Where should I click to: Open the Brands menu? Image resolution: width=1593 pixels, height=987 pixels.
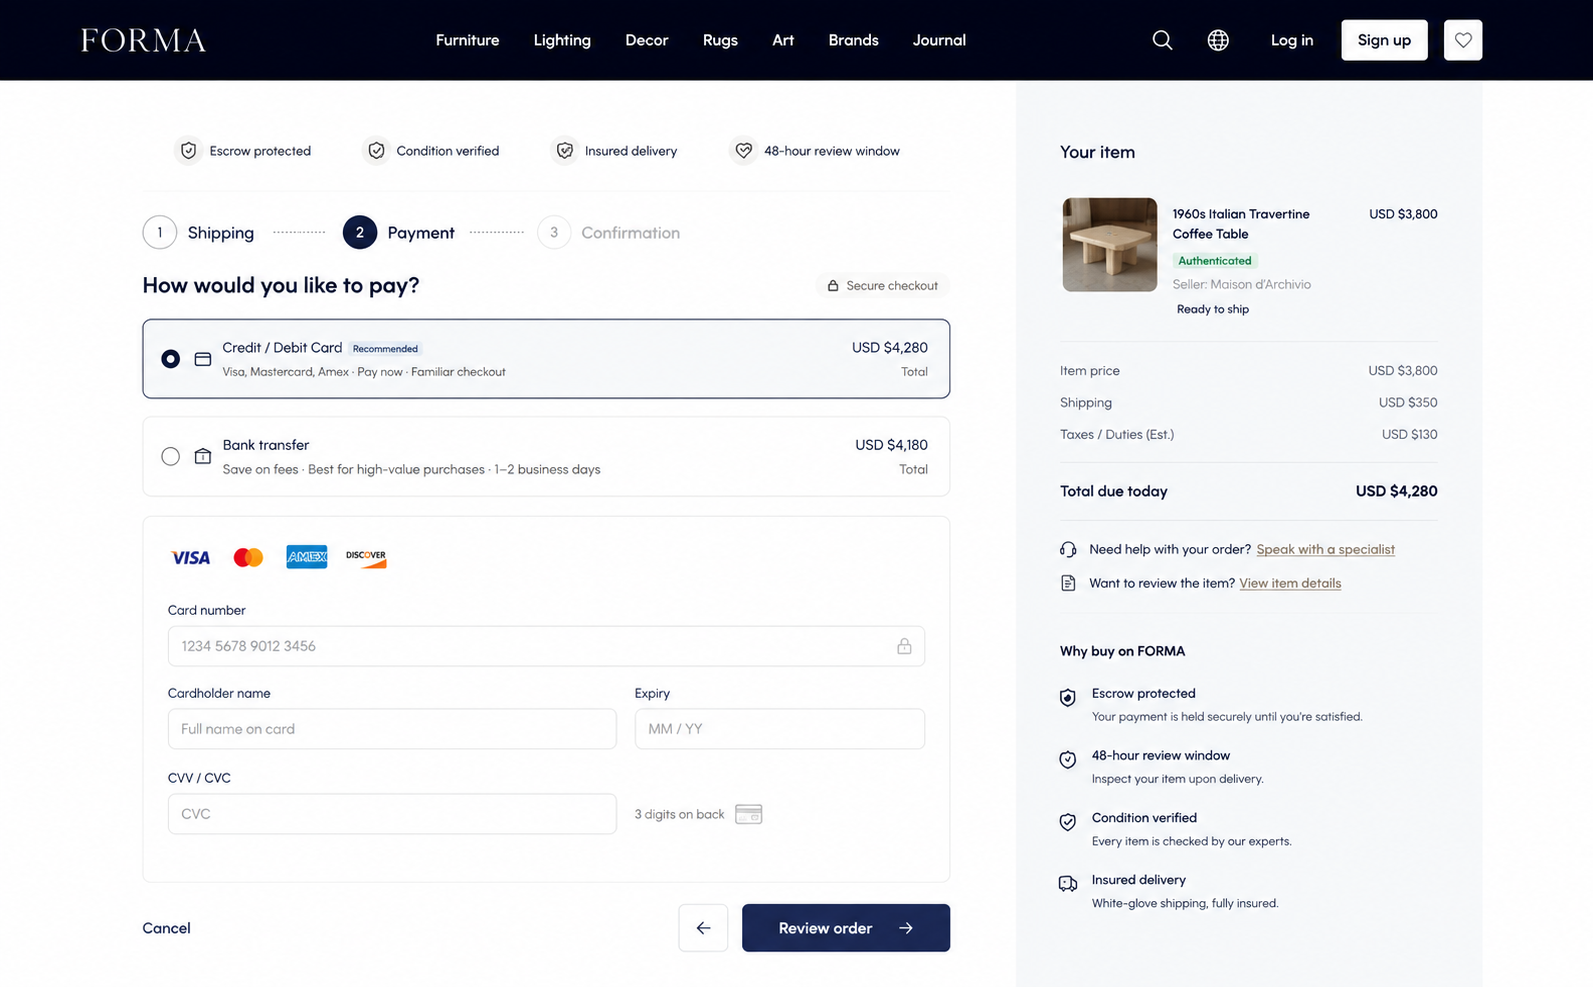853,40
